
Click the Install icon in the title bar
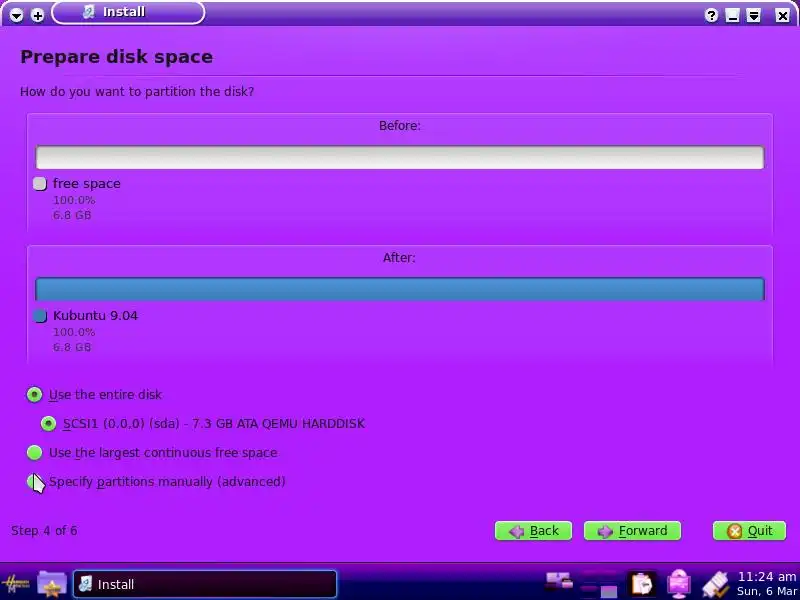(x=89, y=12)
